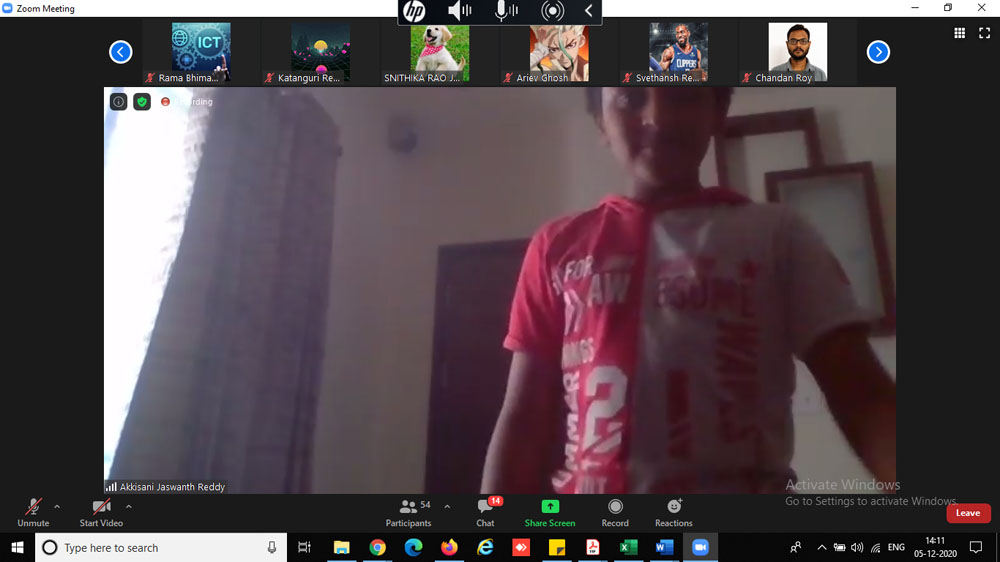Viewport: 1000px width, 562px height.
Task: Open the Windows Start menu
Action: click(x=17, y=547)
